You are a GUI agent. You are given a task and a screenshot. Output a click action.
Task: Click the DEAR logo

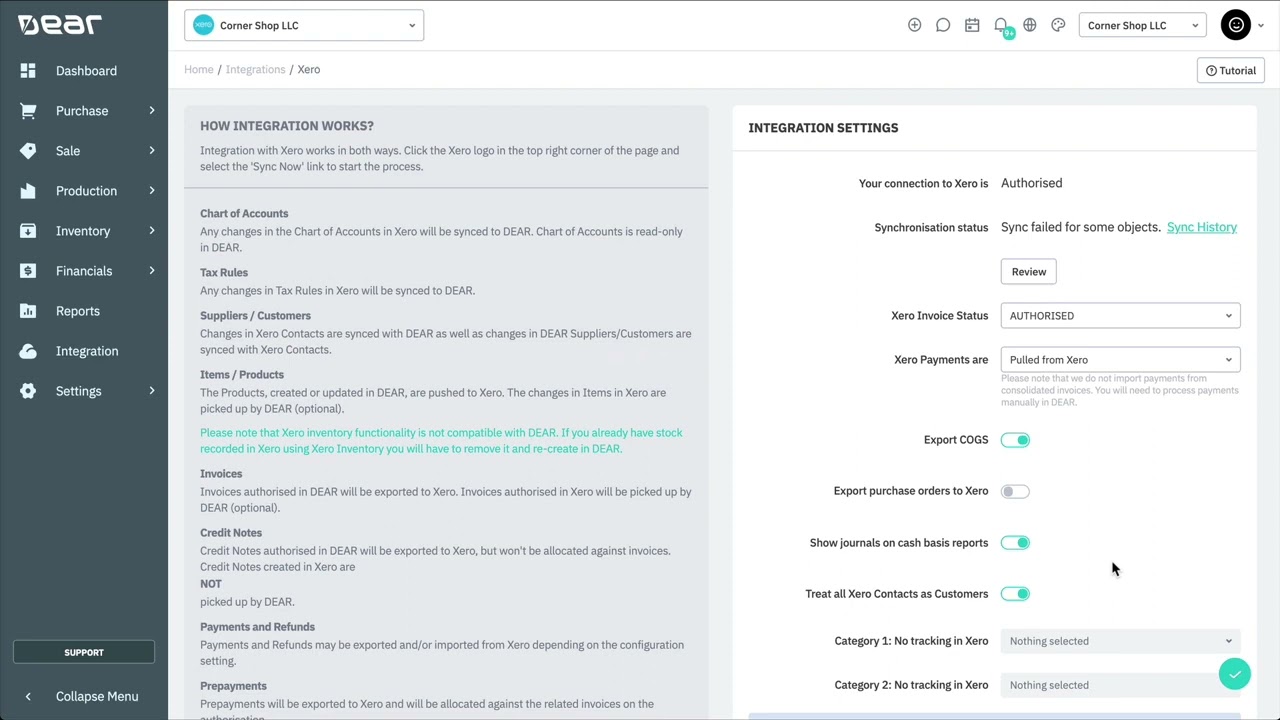[x=60, y=25]
